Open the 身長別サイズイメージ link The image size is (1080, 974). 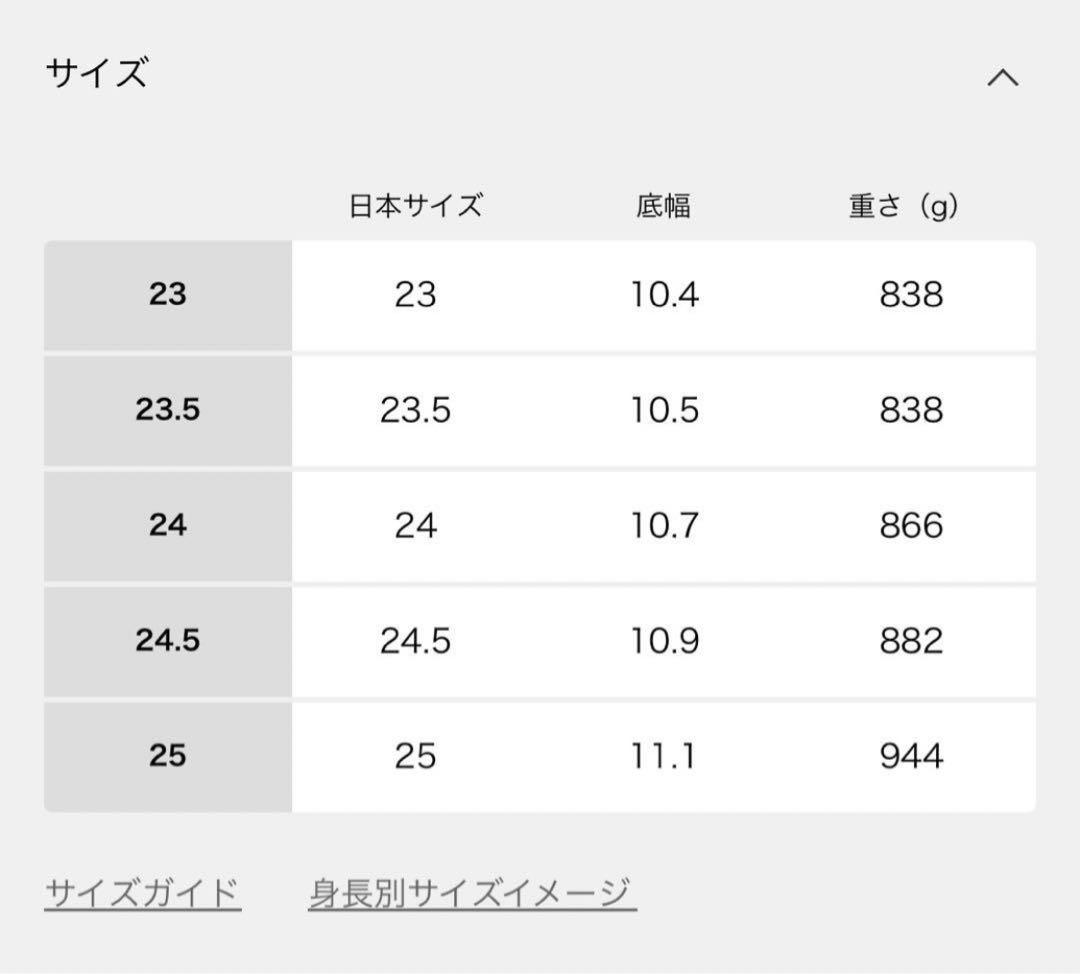pos(472,892)
